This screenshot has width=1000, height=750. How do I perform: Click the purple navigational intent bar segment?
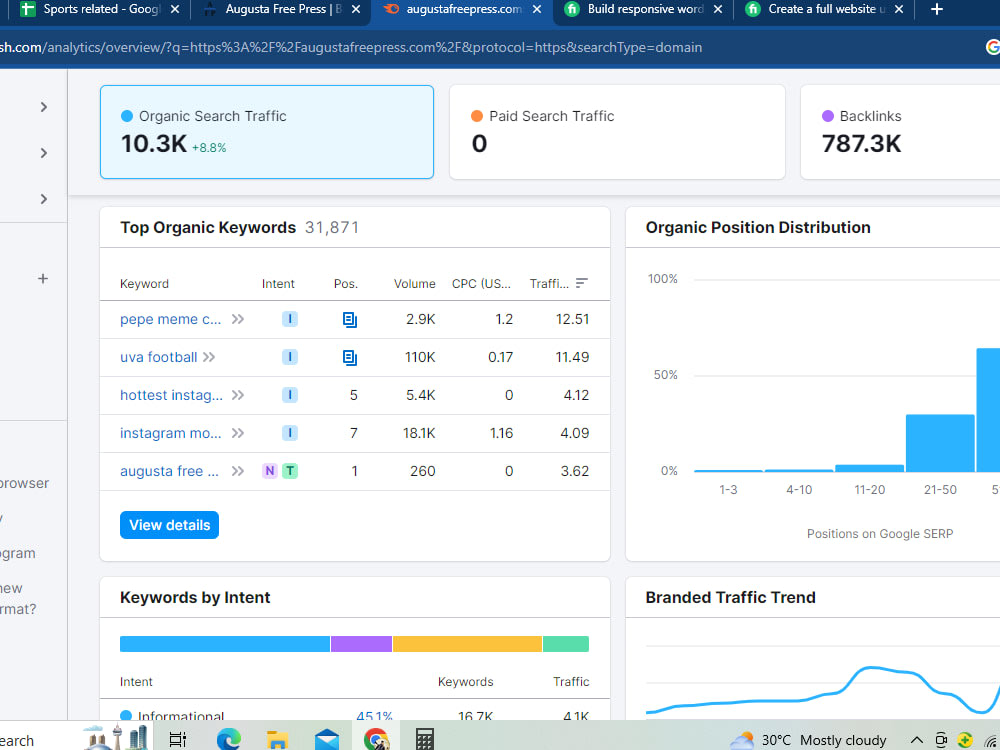(x=361, y=643)
